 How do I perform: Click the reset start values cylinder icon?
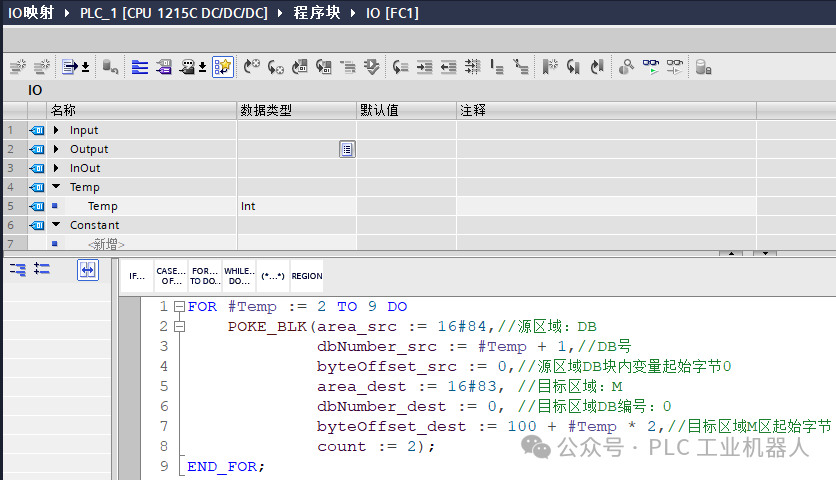(x=110, y=67)
